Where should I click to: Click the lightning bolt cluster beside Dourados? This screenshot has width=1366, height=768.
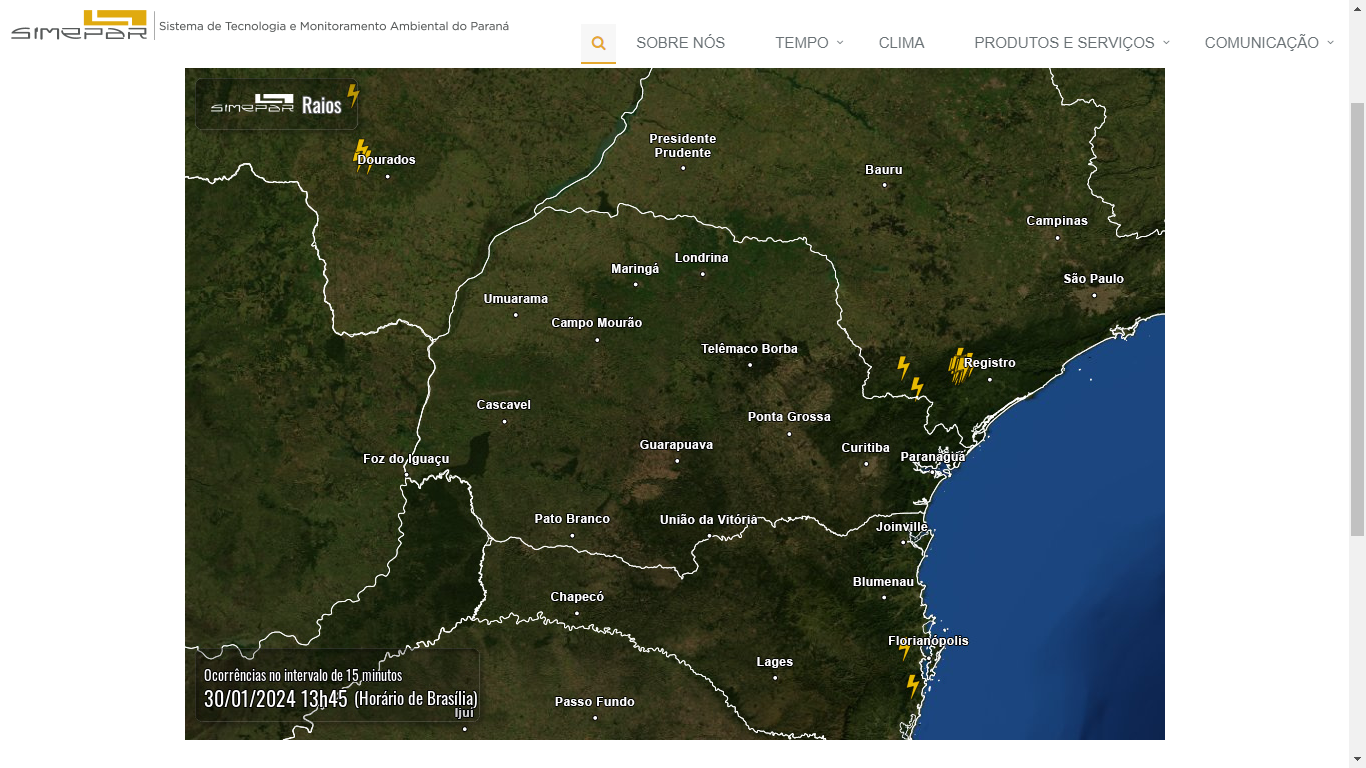point(363,156)
